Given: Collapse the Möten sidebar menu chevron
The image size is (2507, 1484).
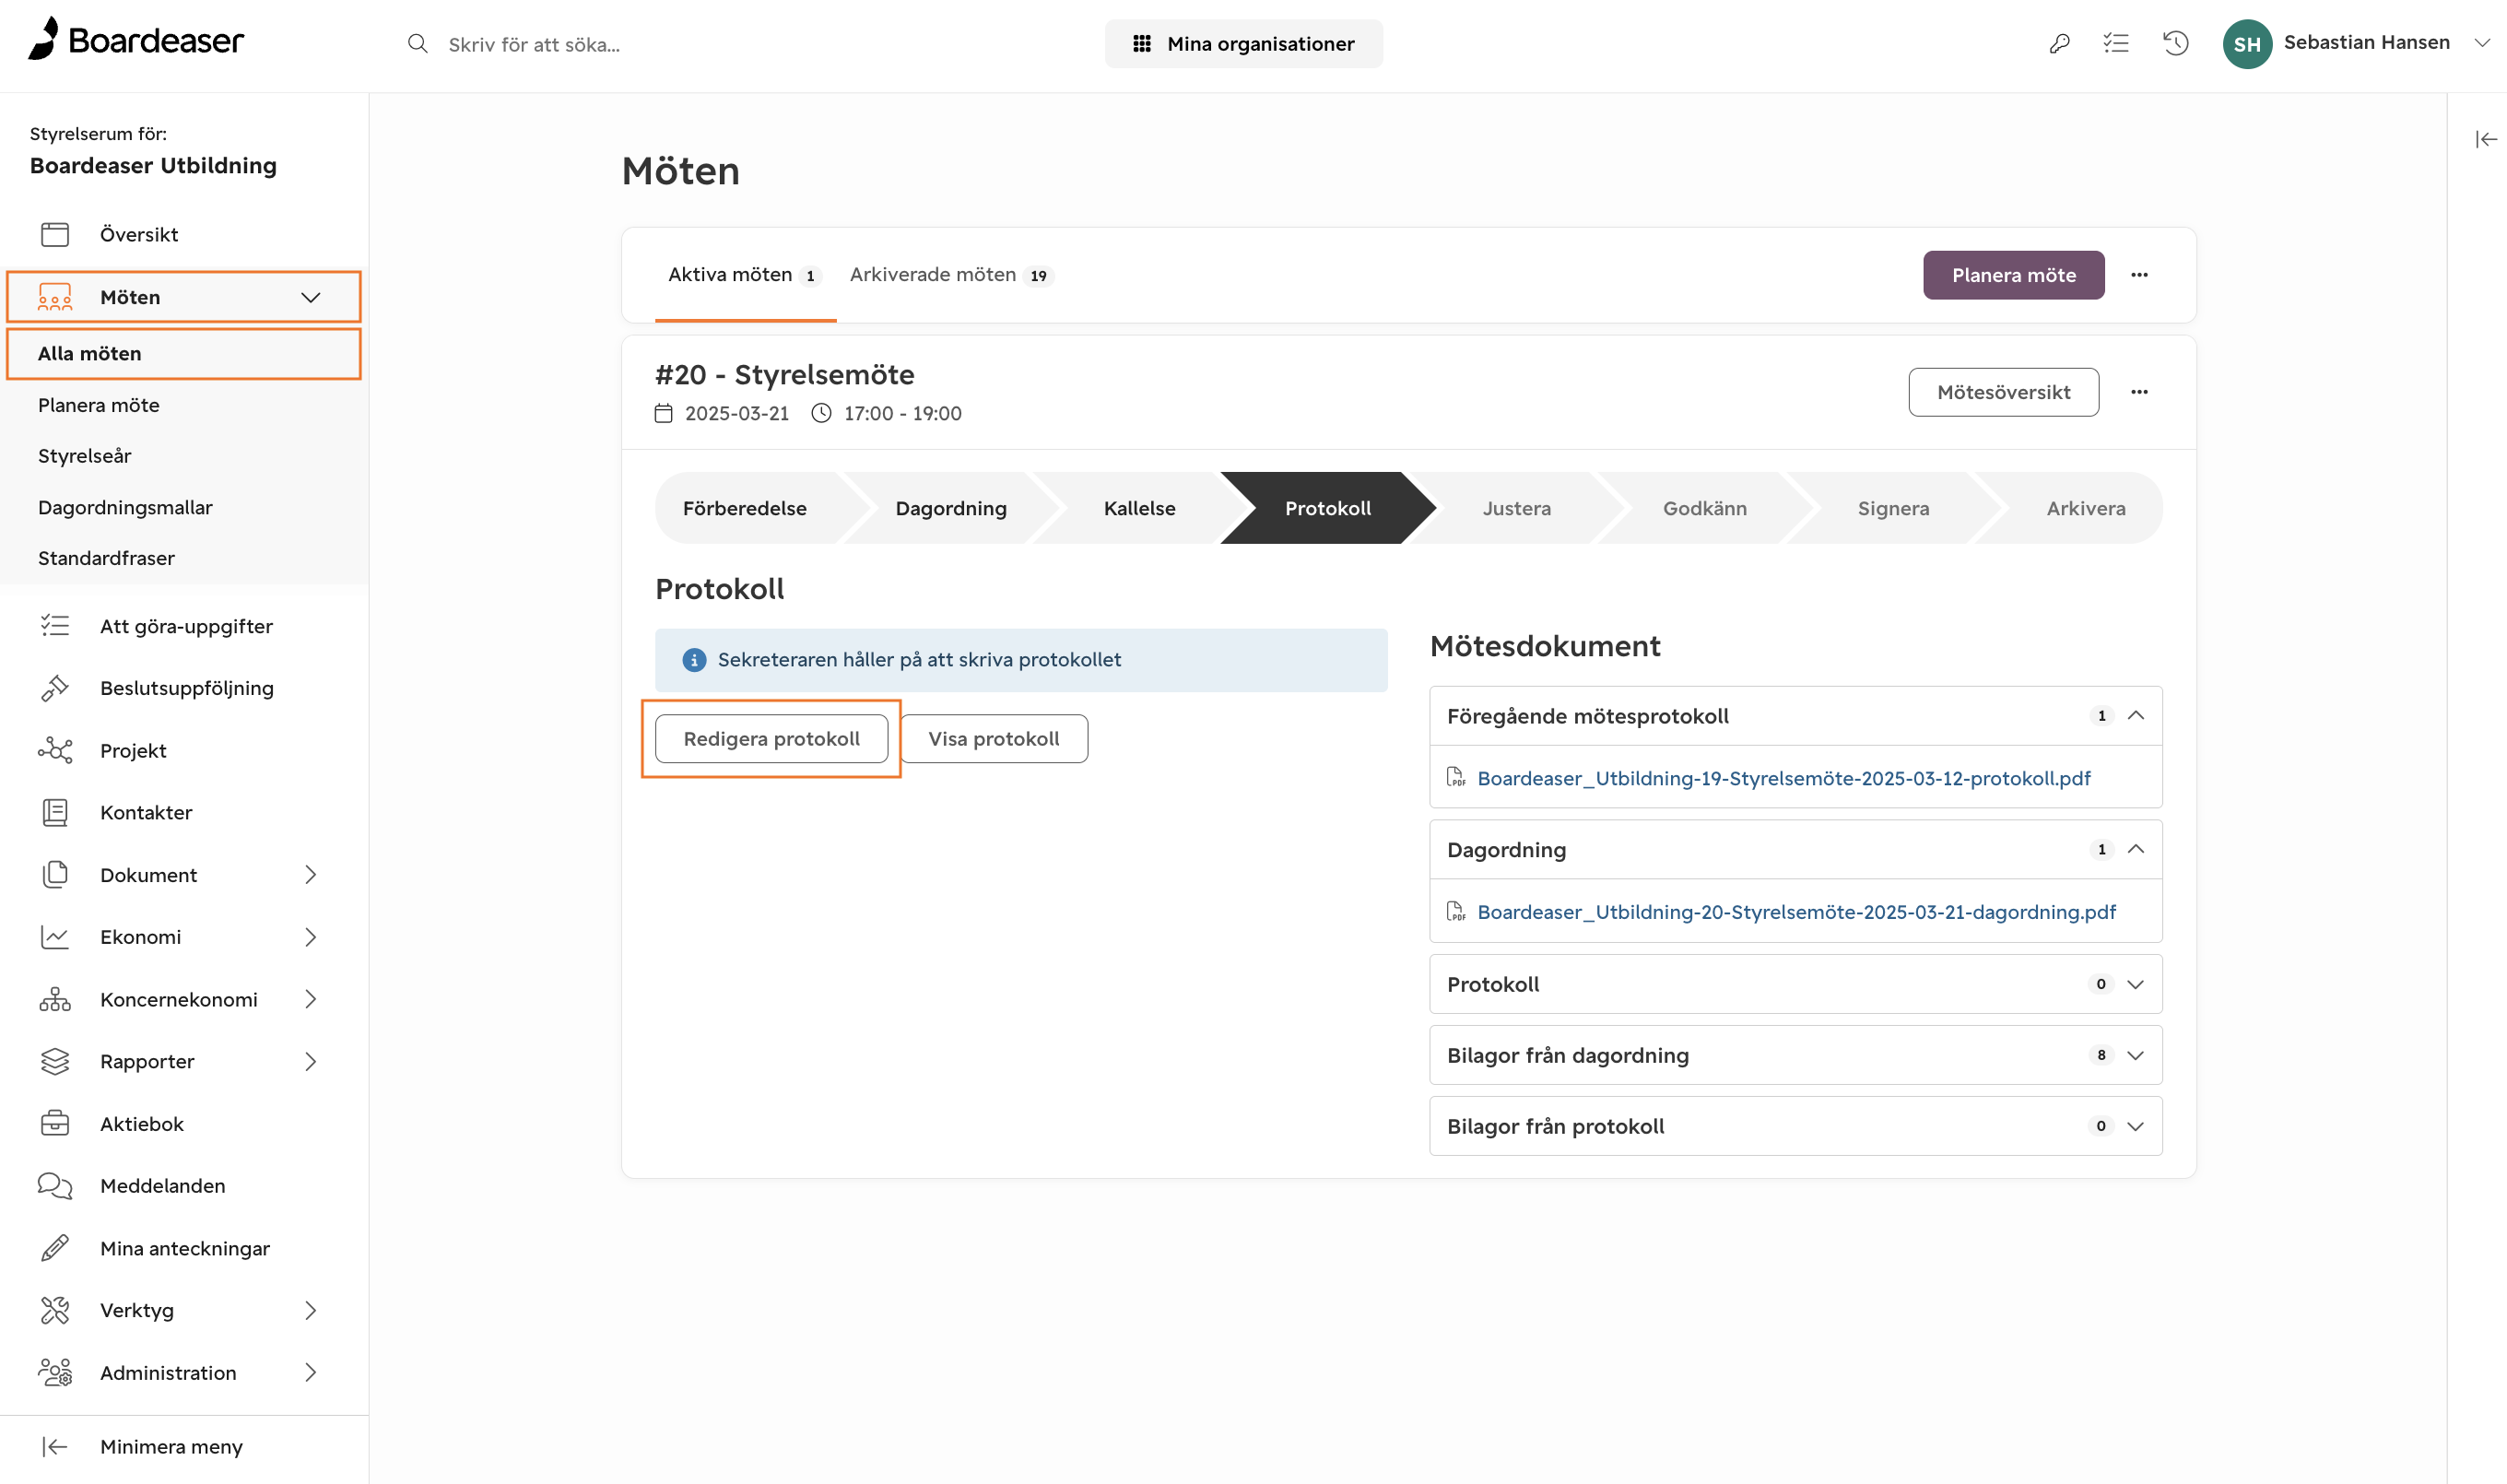Looking at the screenshot, I should [x=311, y=297].
